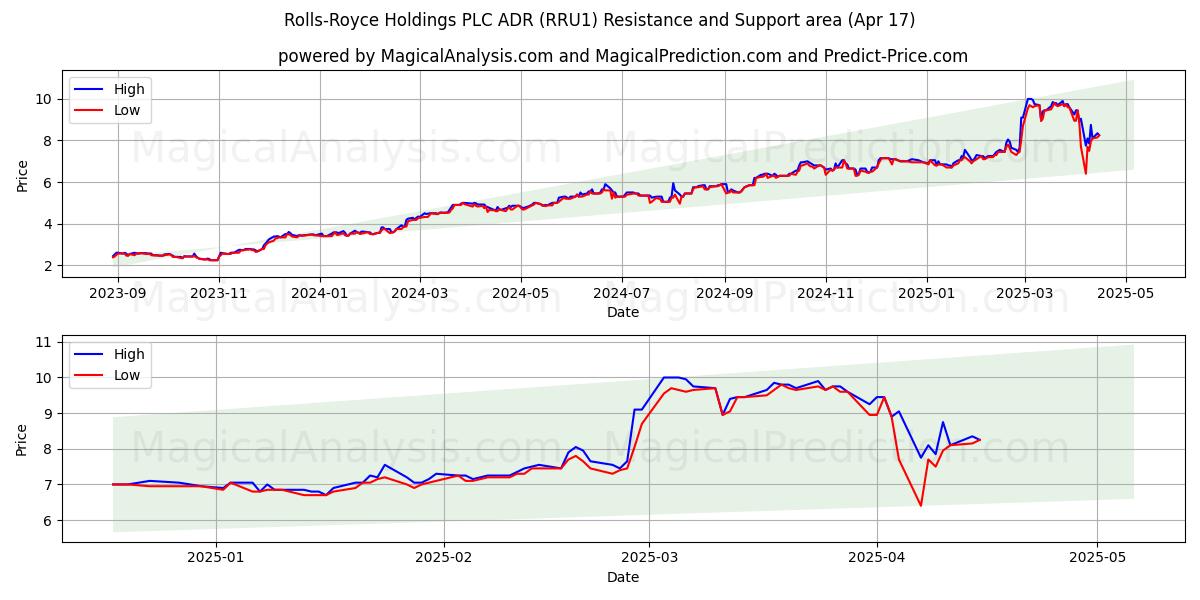Viewport: 1200px width, 600px height.
Task: Click the '2024-01' x-axis label
Action: [320, 295]
